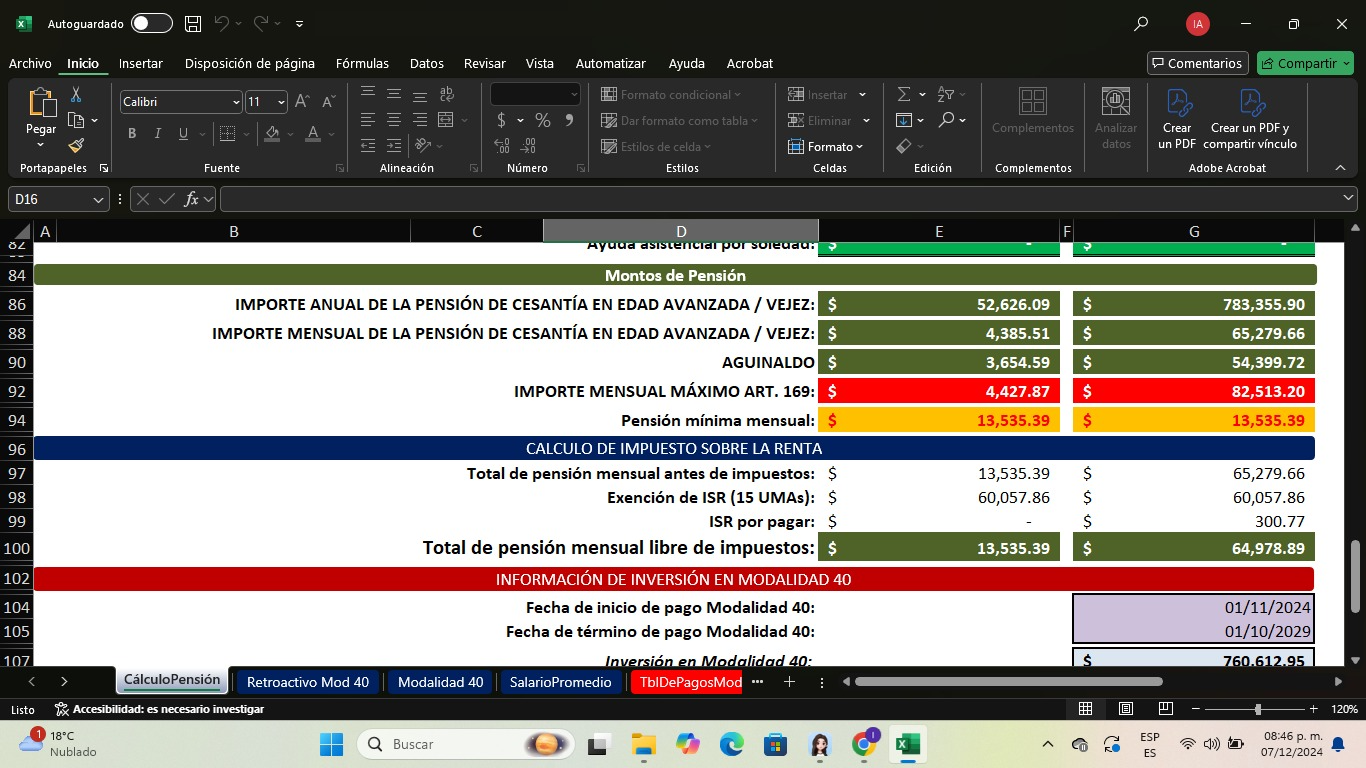This screenshot has width=1366, height=768.
Task: Click the insert function fx icon
Action: click(191, 199)
